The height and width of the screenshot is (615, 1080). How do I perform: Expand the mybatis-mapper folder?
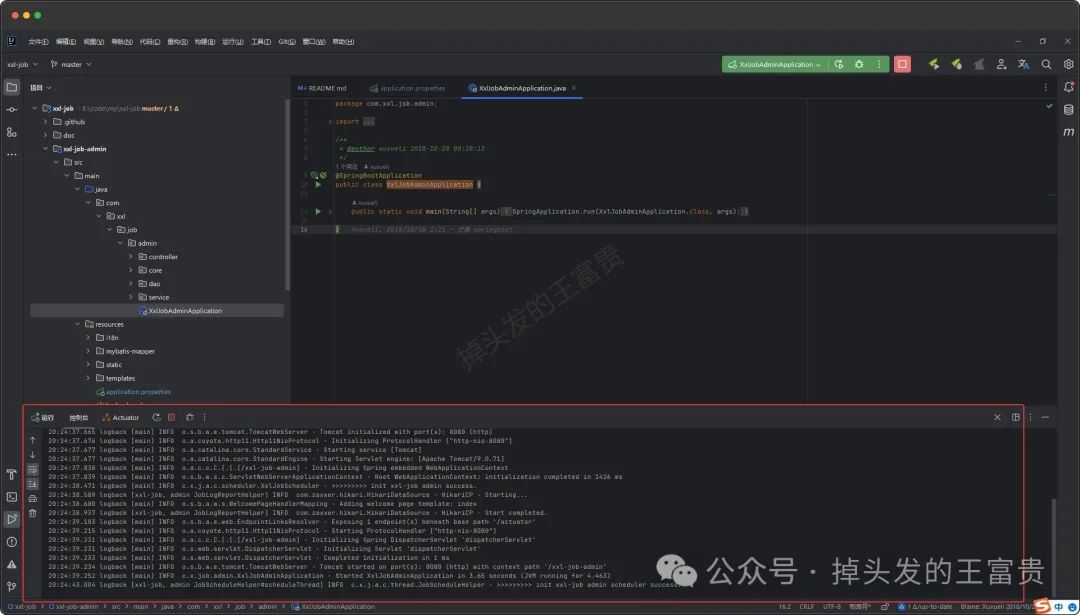[x=88, y=351]
